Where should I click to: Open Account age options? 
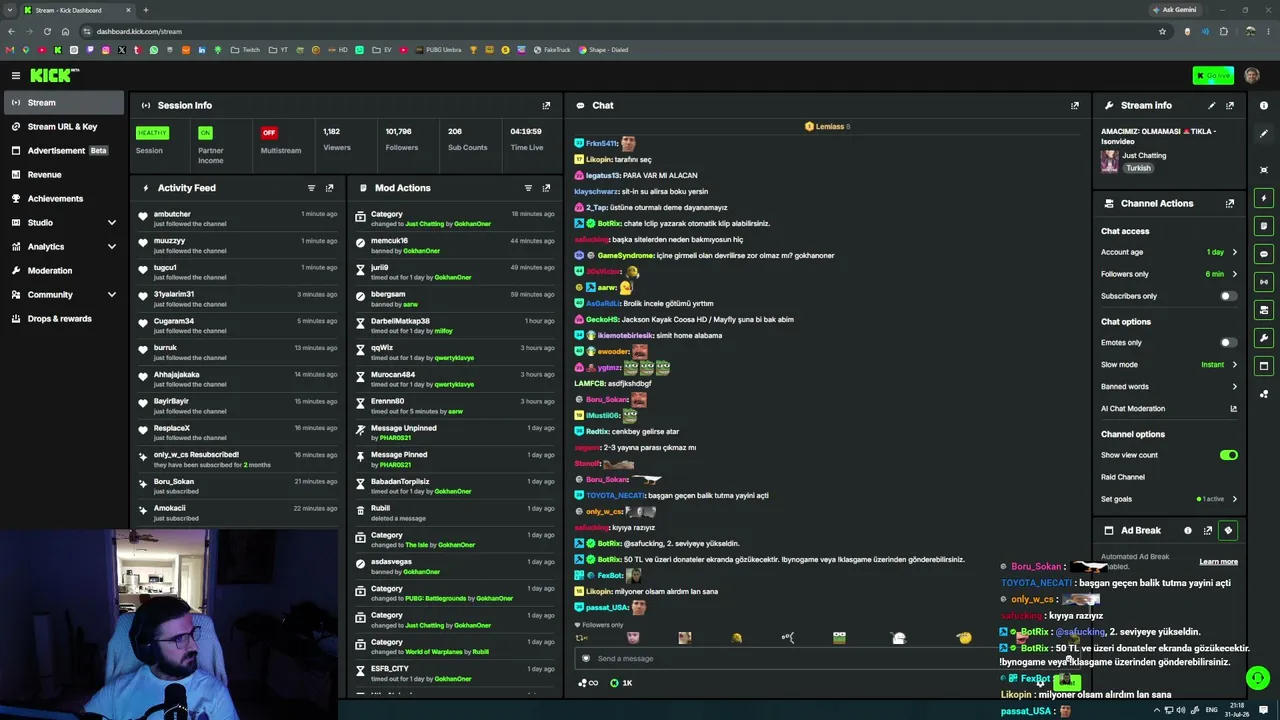point(1169,252)
